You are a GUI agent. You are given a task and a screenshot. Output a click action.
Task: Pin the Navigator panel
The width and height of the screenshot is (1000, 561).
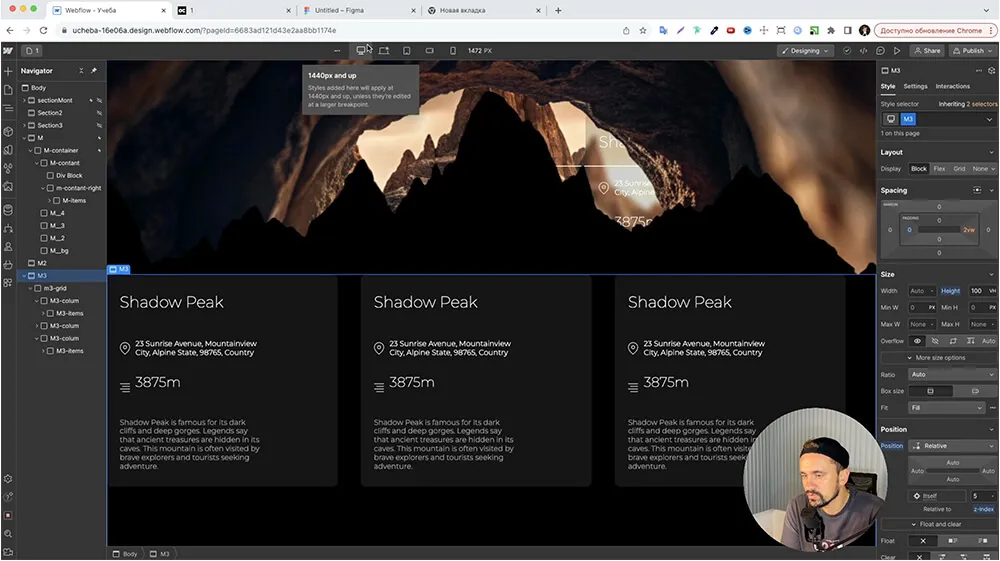pyautogui.click(x=94, y=71)
